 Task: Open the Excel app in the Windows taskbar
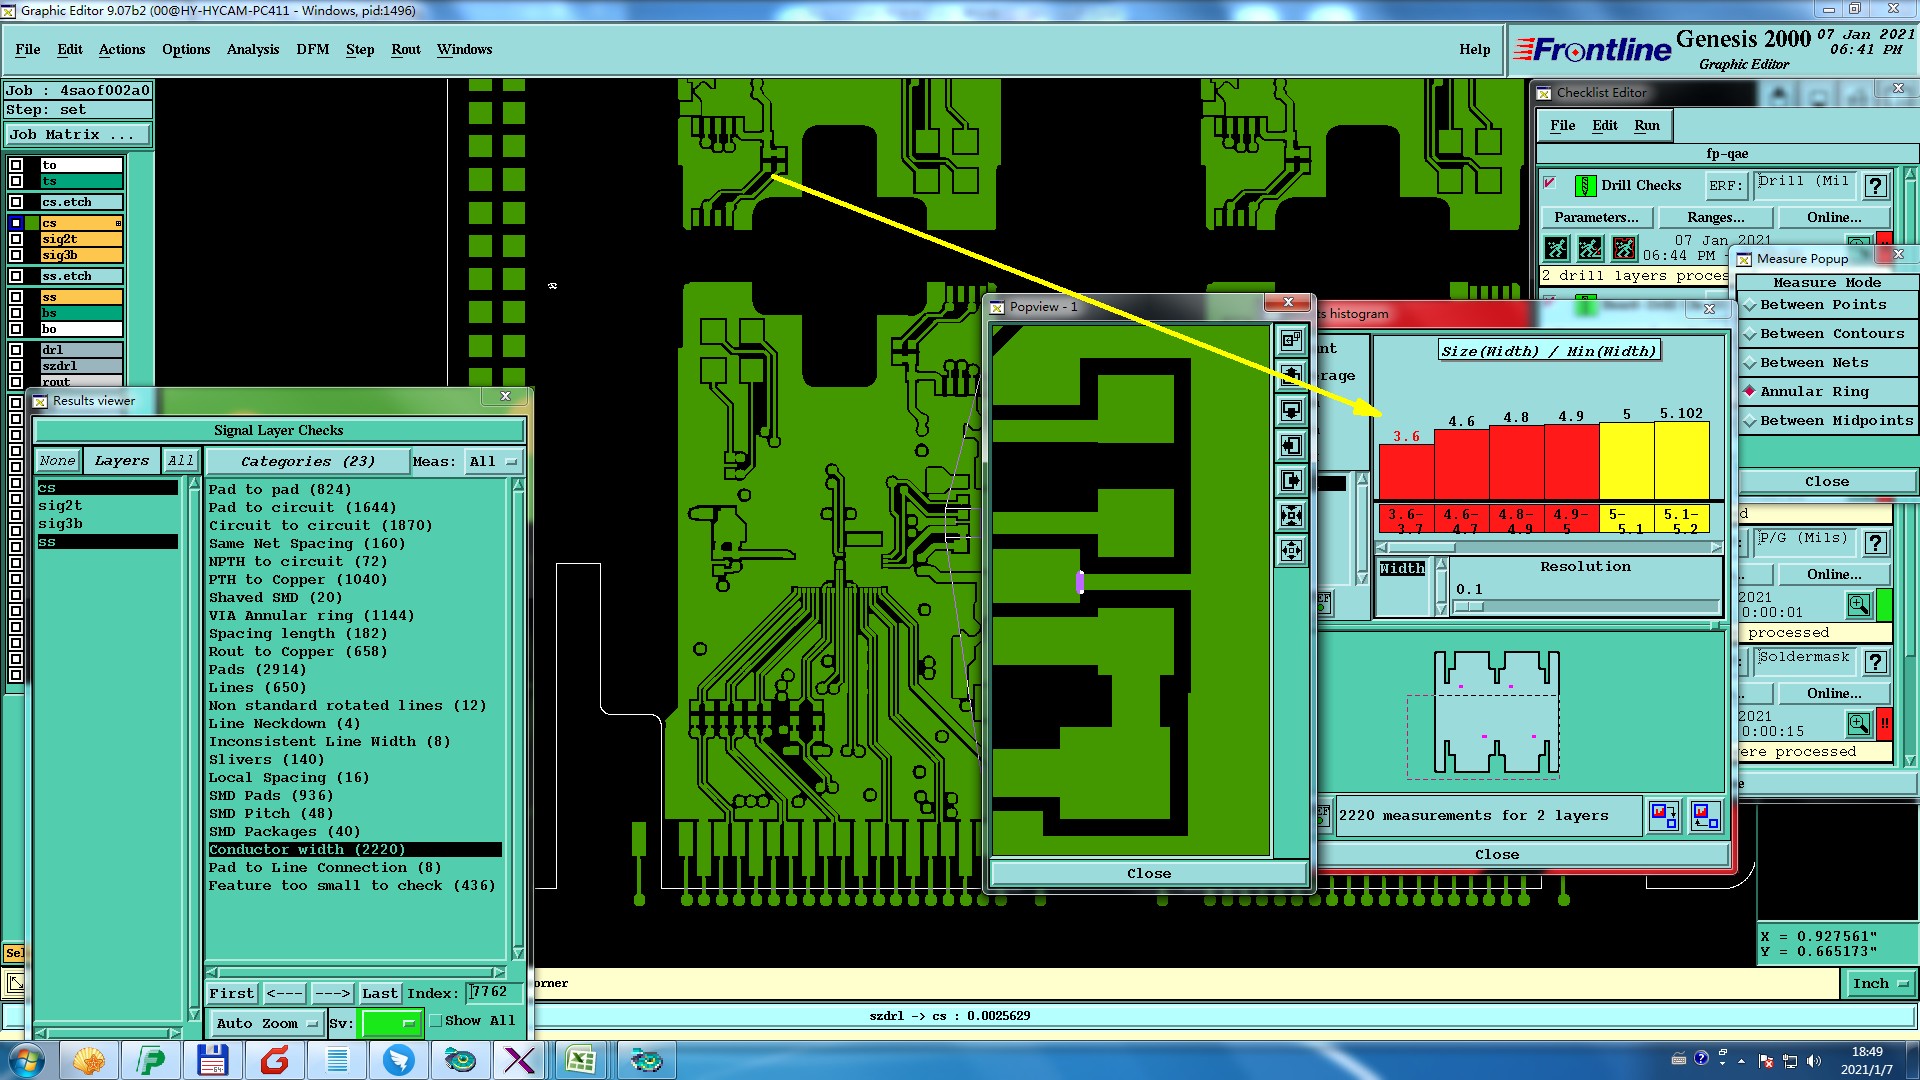pyautogui.click(x=580, y=1060)
